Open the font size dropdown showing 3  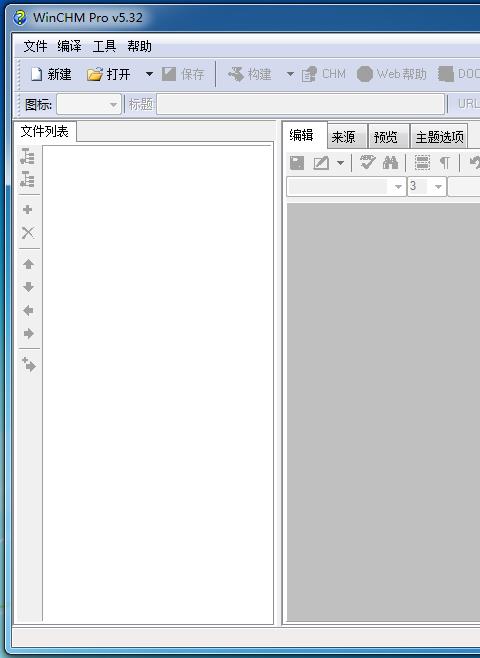tap(426, 186)
